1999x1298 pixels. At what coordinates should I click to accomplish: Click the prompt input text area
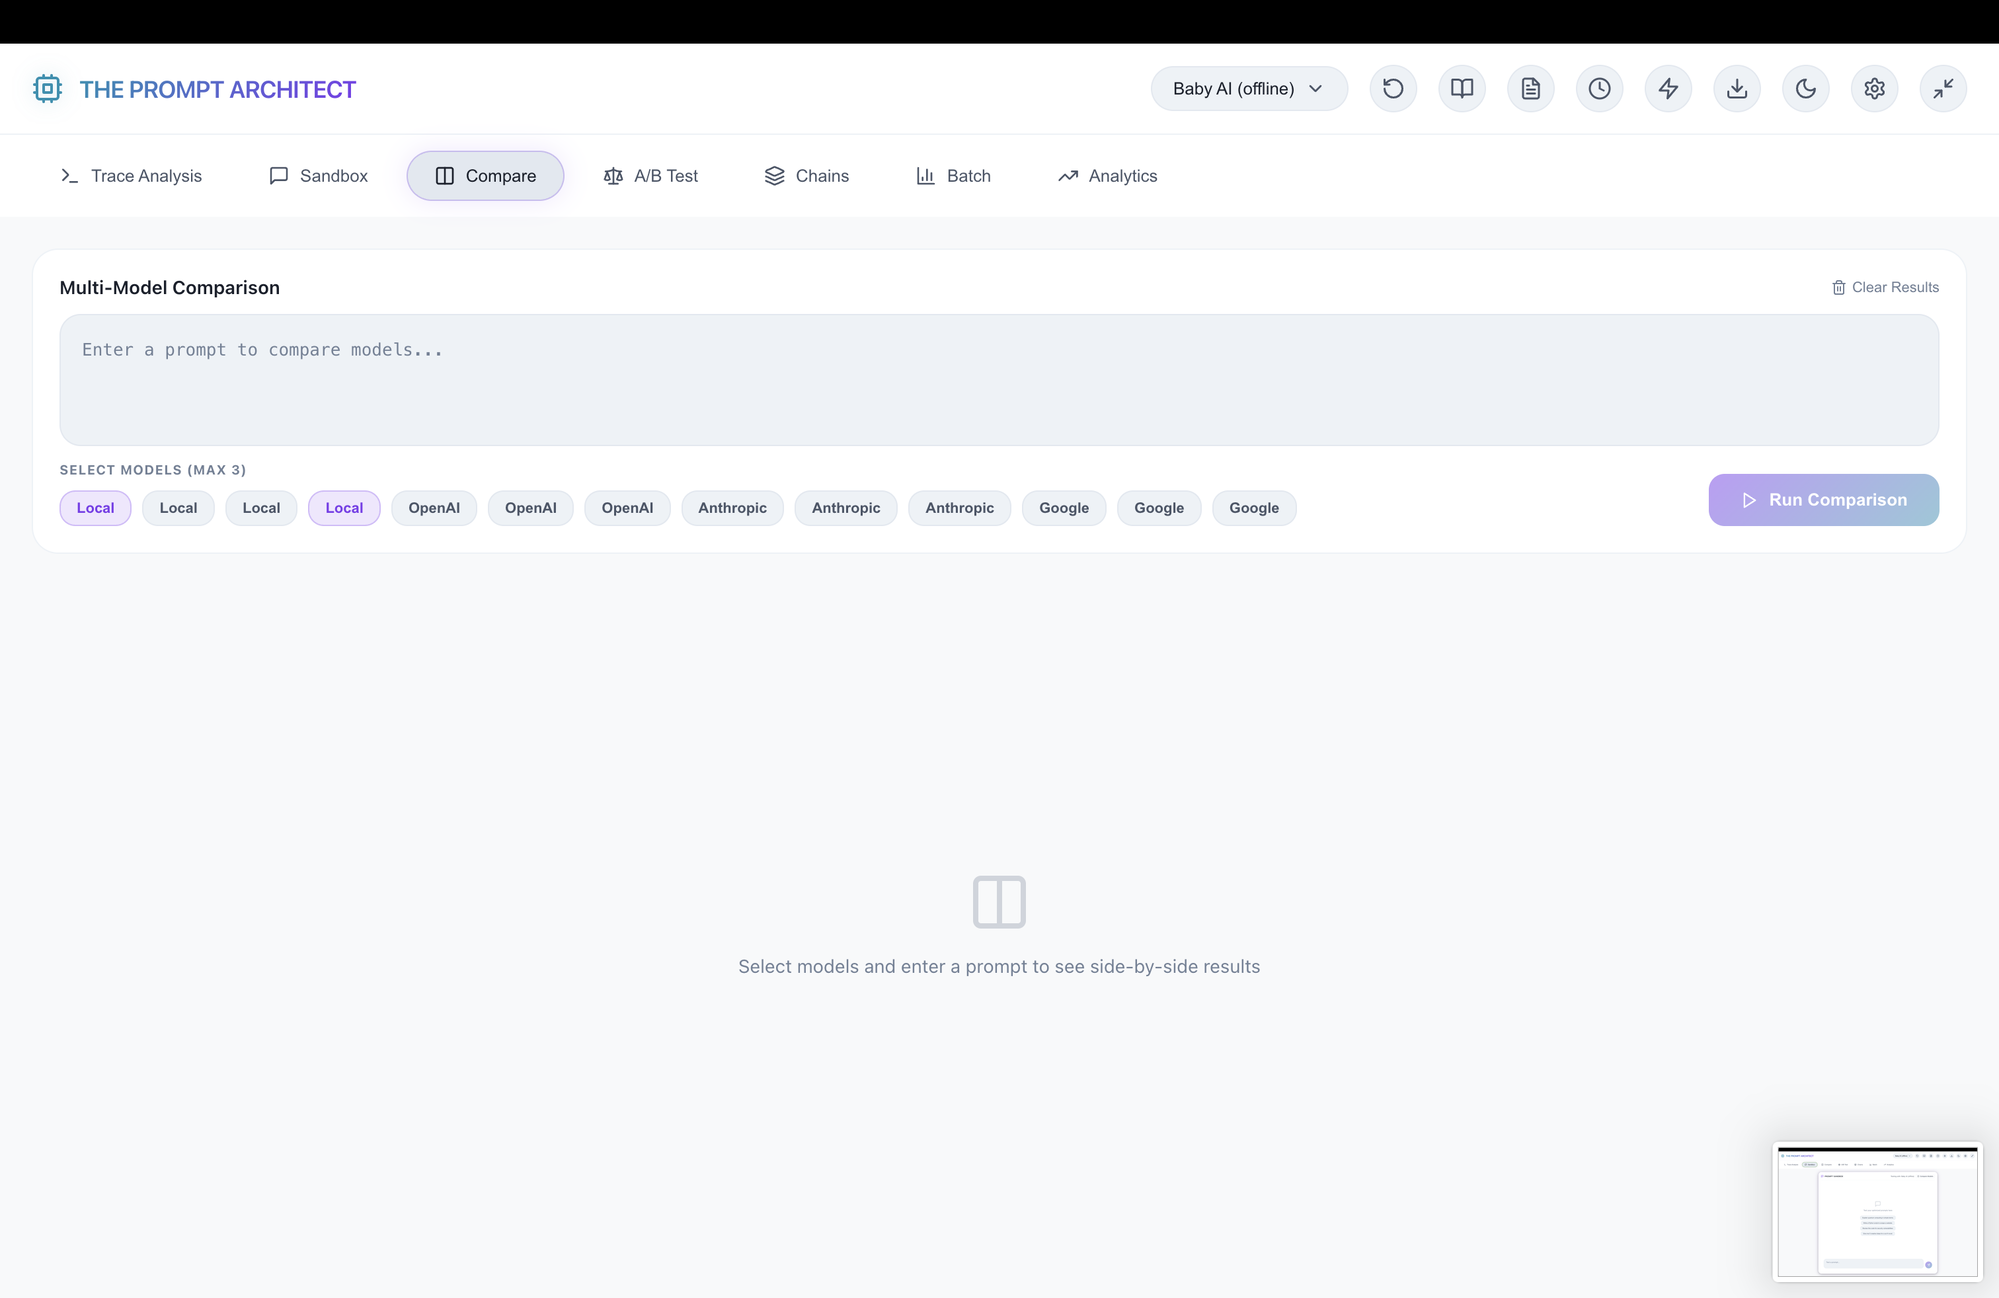point(999,380)
